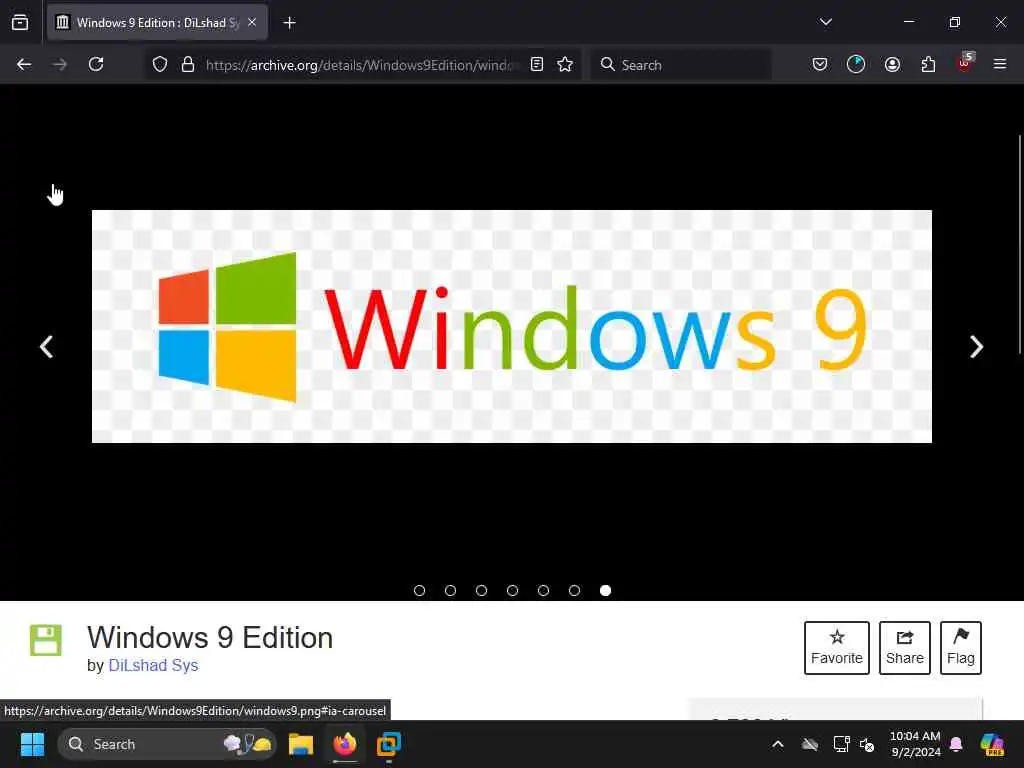Bookmark this page with the star icon
Viewport: 1024px width, 768px height.
tap(565, 64)
